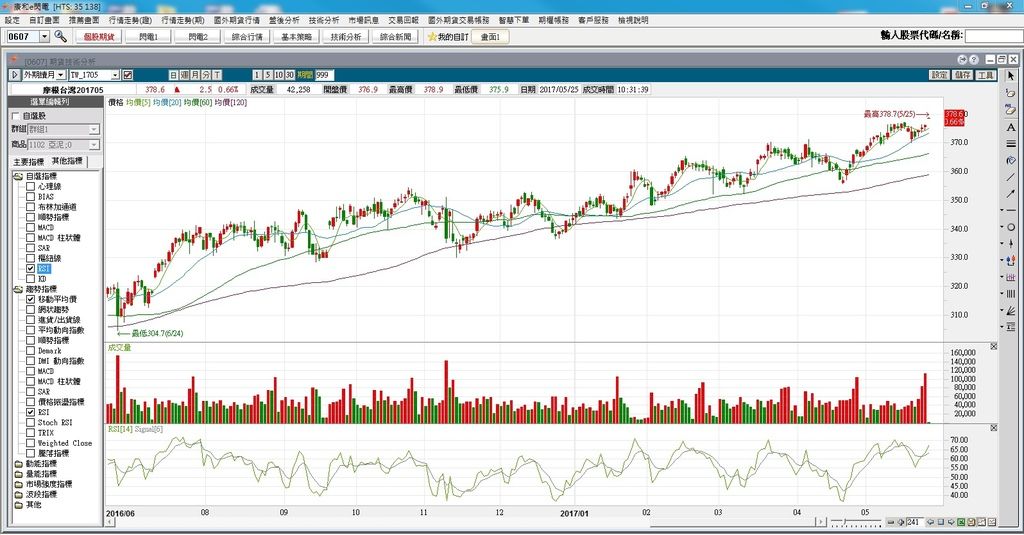Check the 自選股 checkbox
The image size is (1024, 535).
[16, 116]
